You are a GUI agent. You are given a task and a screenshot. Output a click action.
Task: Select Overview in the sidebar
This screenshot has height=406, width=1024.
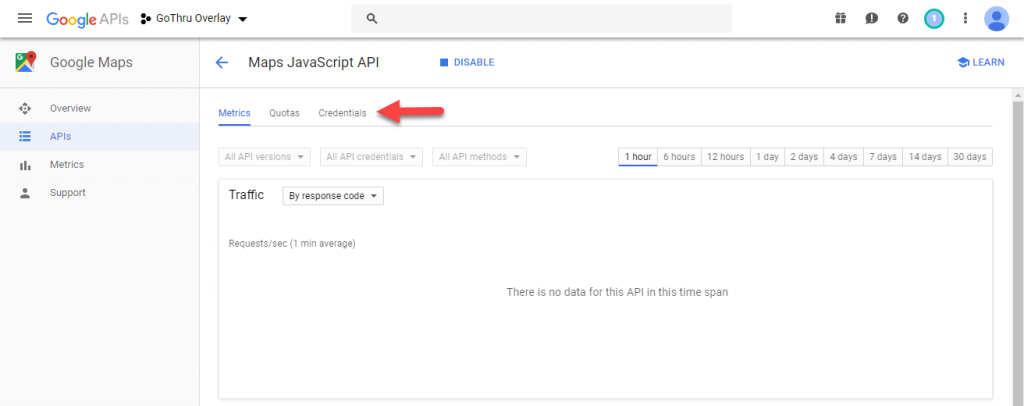coord(99,108)
